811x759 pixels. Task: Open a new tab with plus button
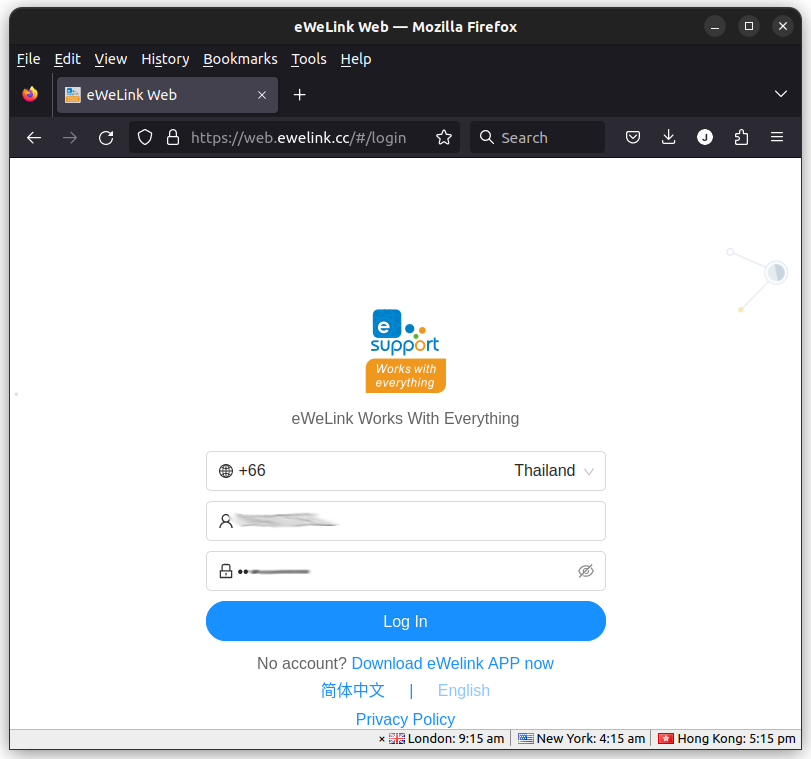[x=299, y=95]
